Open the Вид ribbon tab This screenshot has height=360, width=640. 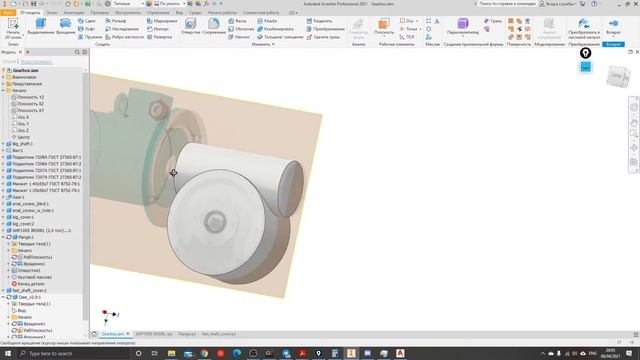tap(179, 13)
